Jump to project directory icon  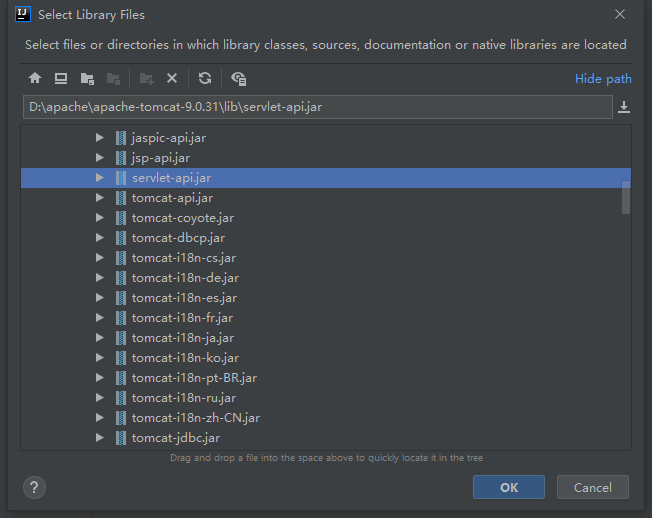(87, 79)
